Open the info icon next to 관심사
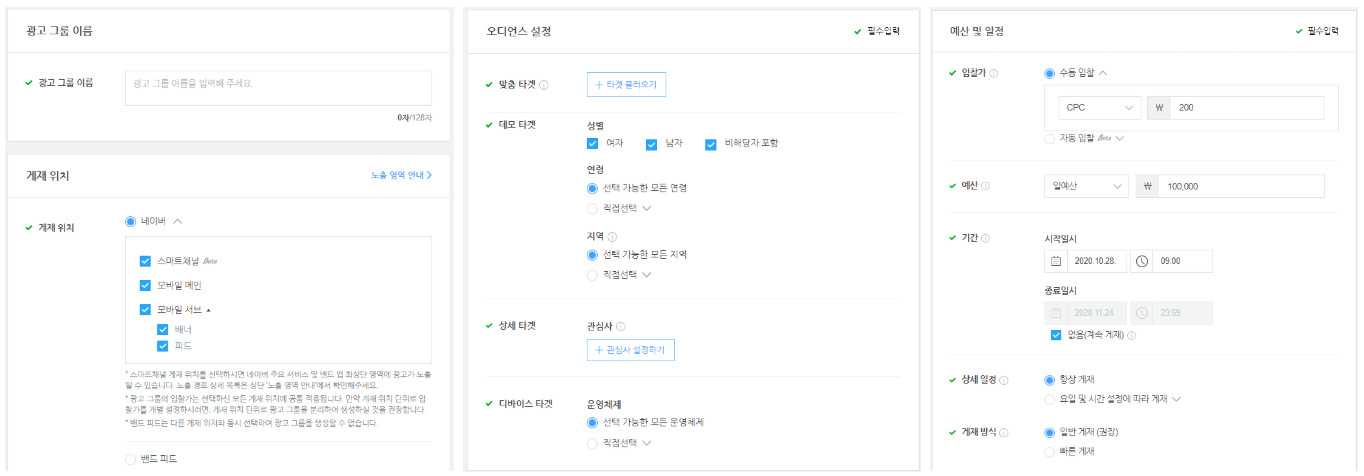 point(621,326)
